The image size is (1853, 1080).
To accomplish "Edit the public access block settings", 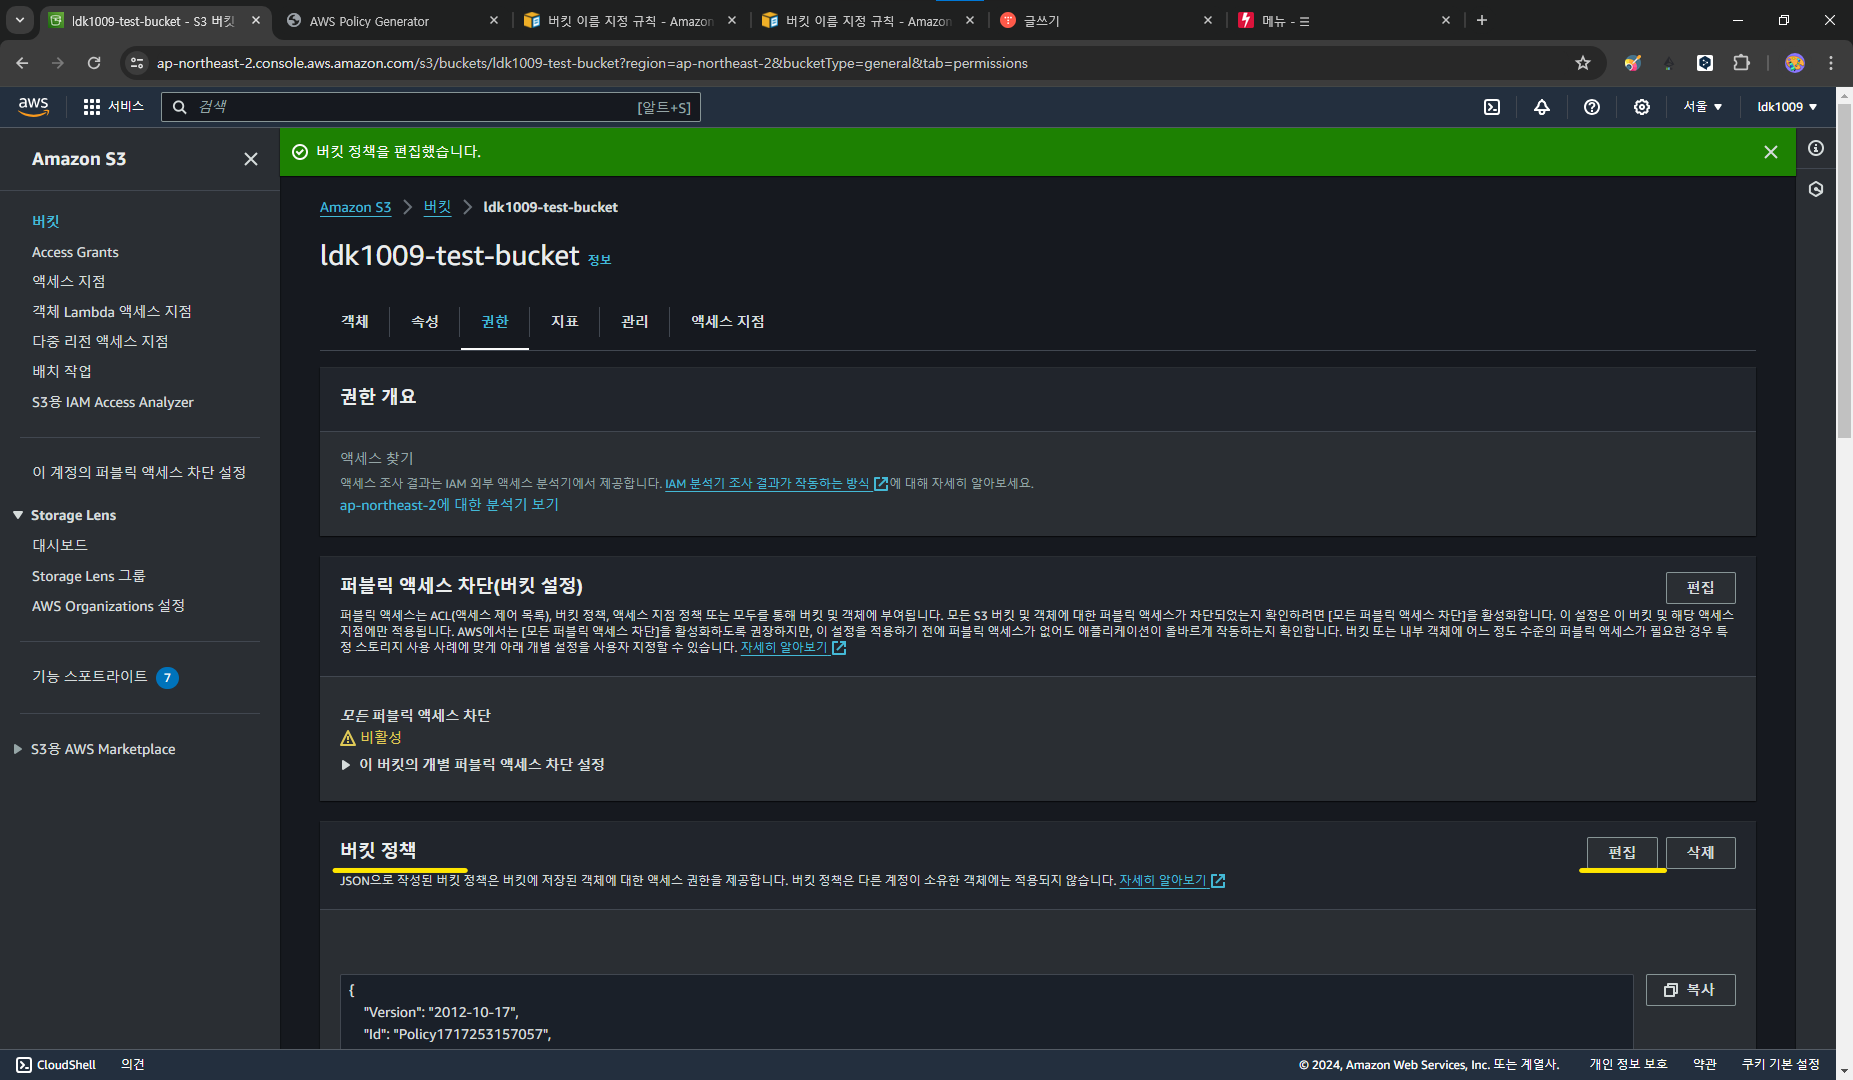I will pos(1700,588).
